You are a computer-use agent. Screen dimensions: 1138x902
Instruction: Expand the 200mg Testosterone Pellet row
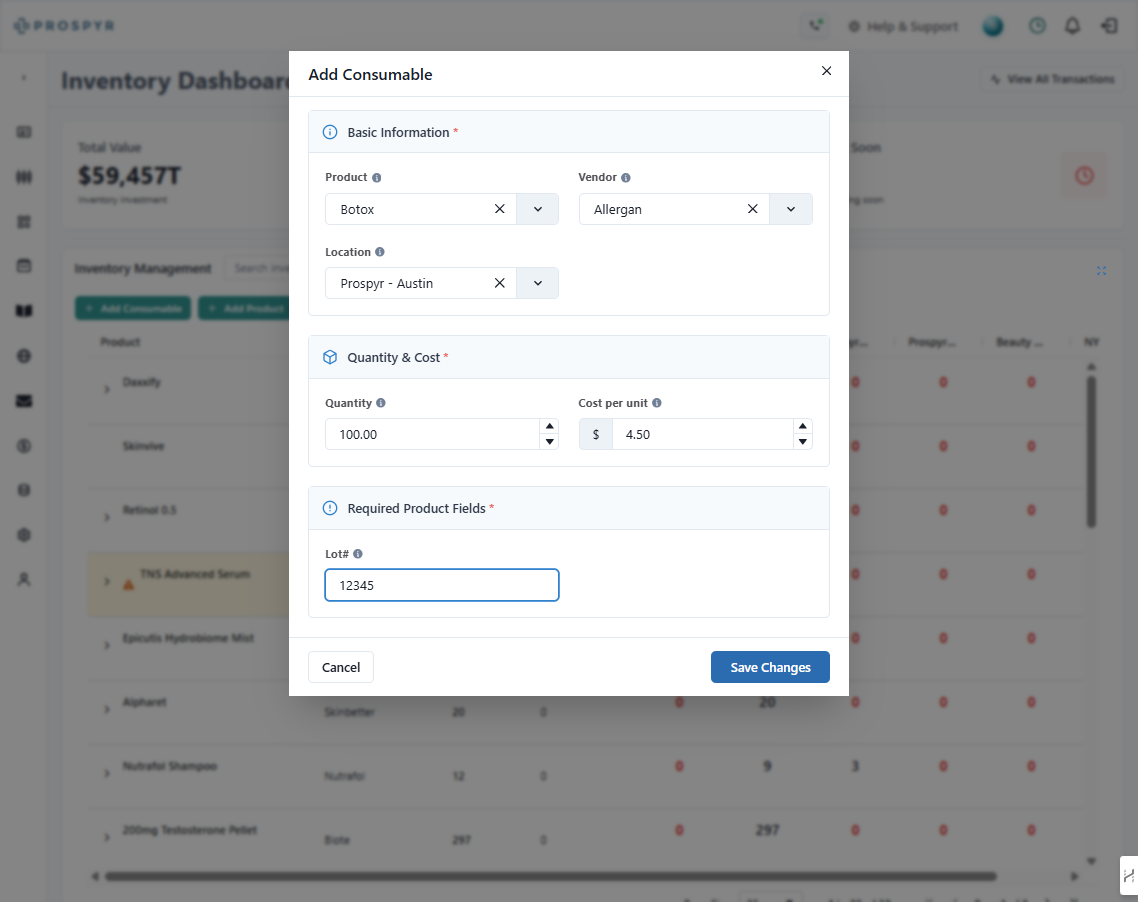coord(107,837)
